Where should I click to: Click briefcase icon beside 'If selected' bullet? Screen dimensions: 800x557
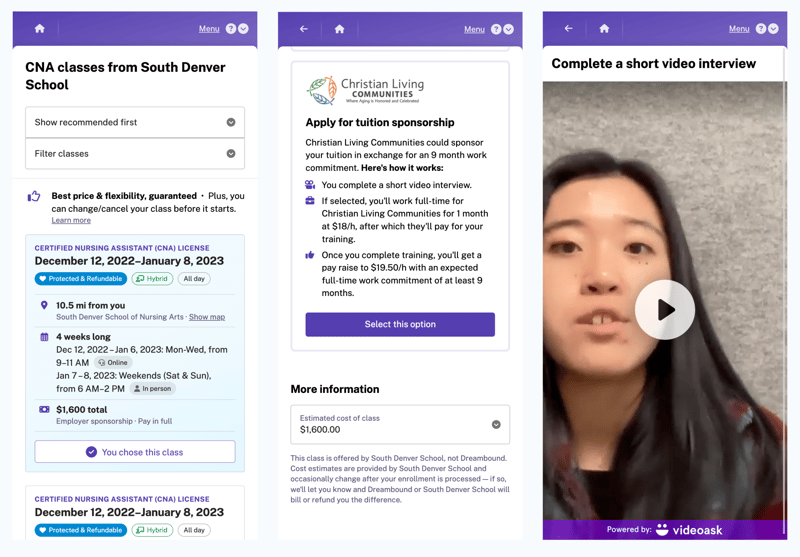coord(310,200)
